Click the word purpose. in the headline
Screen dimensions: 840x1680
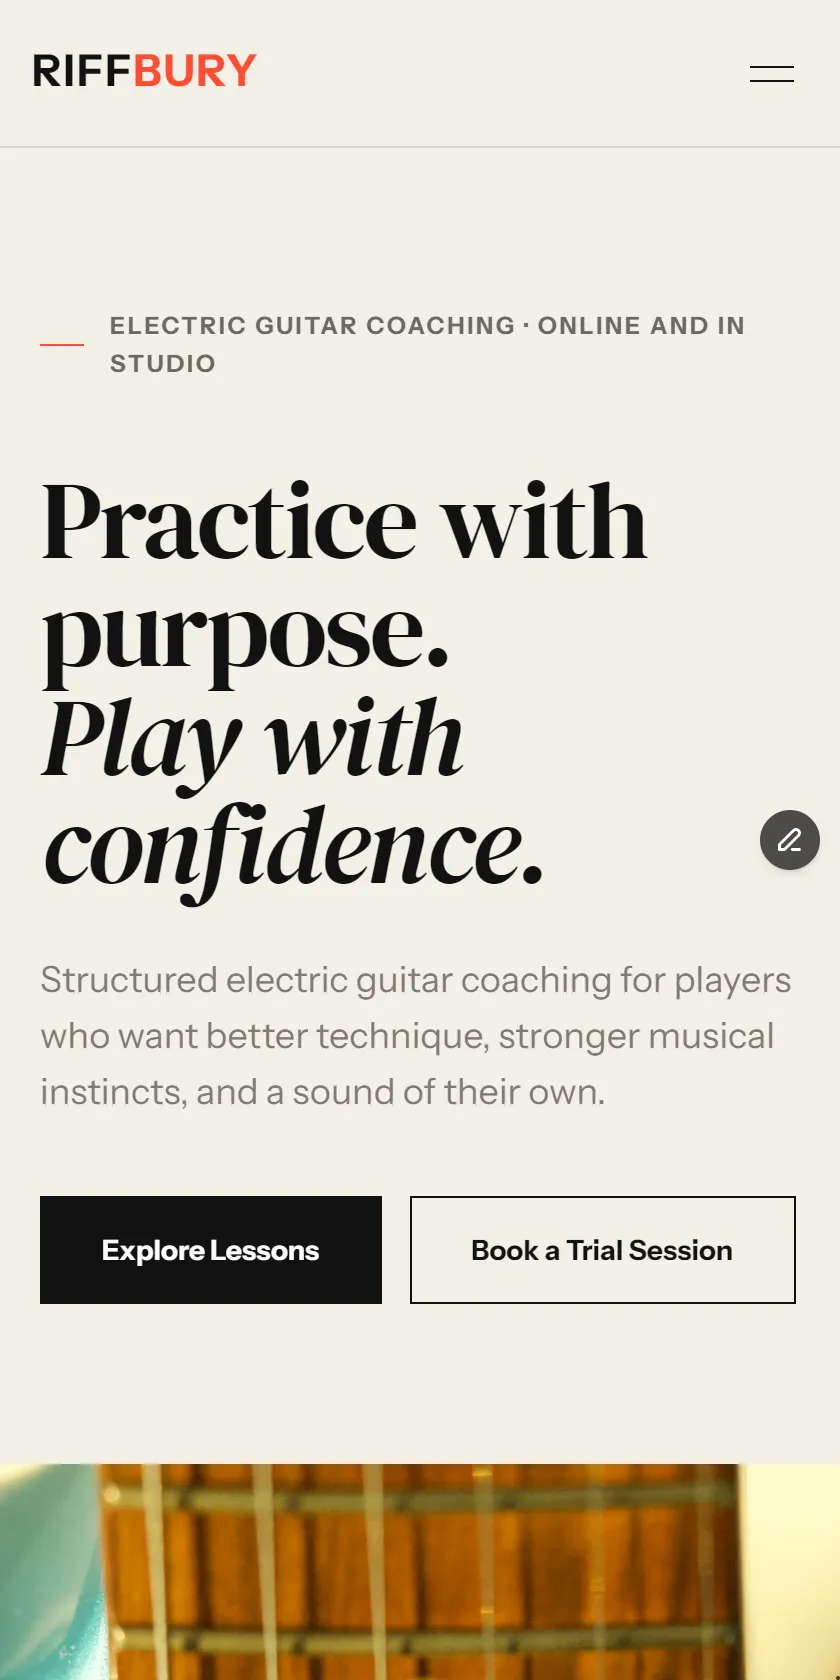pyautogui.click(x=245, y=632)
